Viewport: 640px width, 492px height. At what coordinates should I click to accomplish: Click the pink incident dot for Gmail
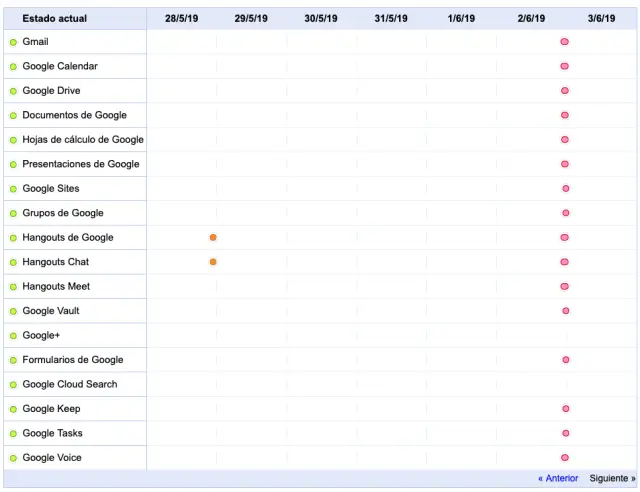point(564,42)
